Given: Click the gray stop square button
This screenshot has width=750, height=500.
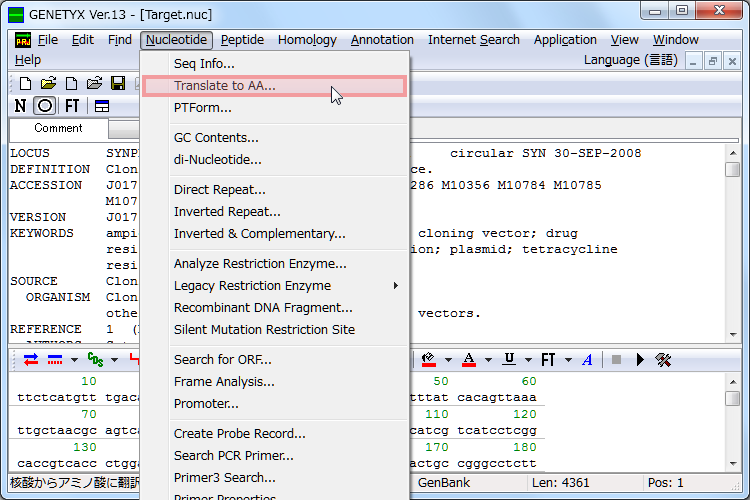Looking at the screenshot, I should point(617,359).
